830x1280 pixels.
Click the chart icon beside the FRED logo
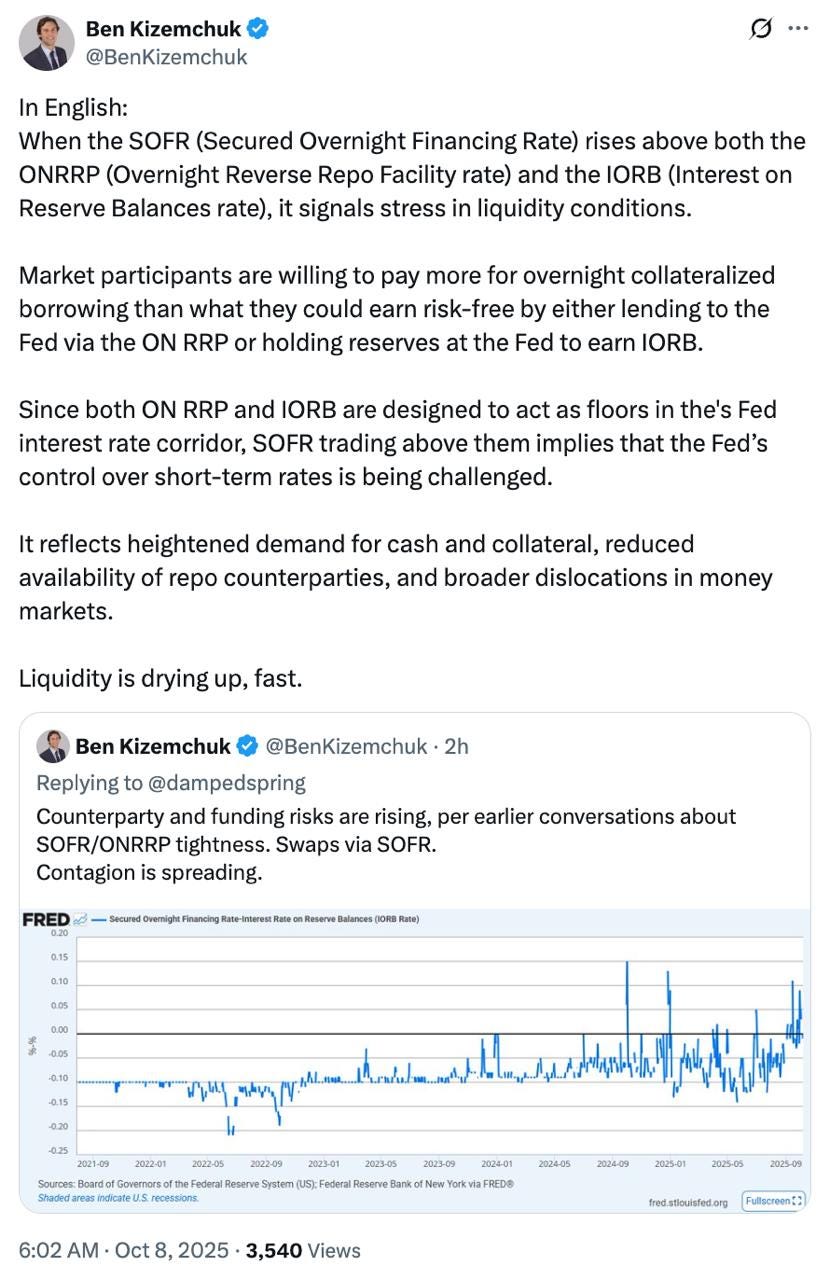click(80, 919)
